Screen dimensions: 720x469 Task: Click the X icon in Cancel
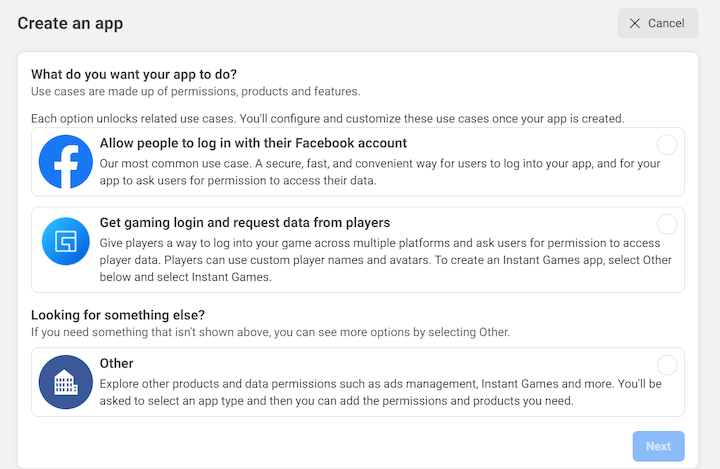point(635,23)
